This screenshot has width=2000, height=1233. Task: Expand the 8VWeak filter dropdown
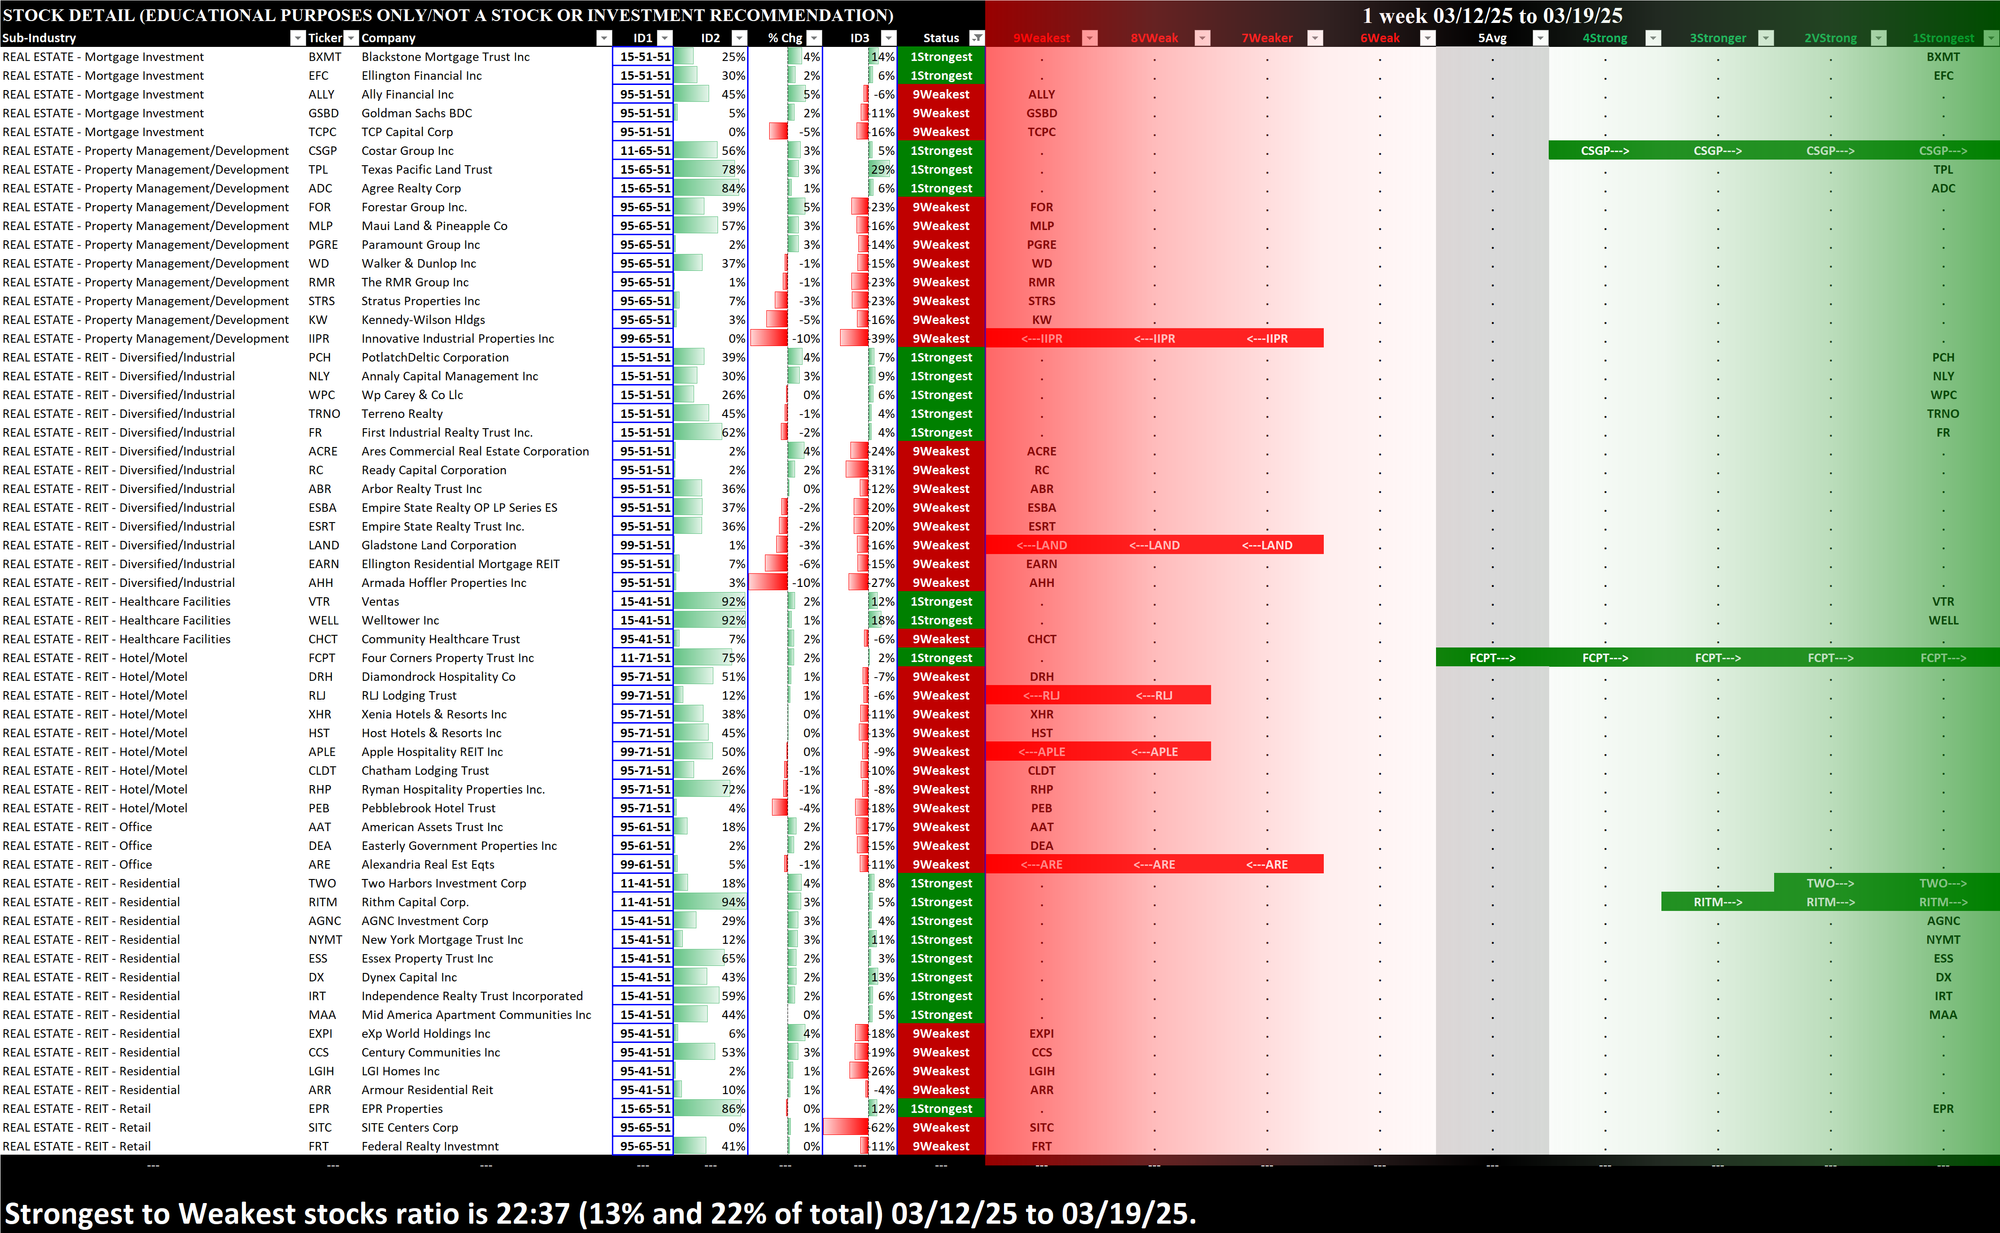1203,38
